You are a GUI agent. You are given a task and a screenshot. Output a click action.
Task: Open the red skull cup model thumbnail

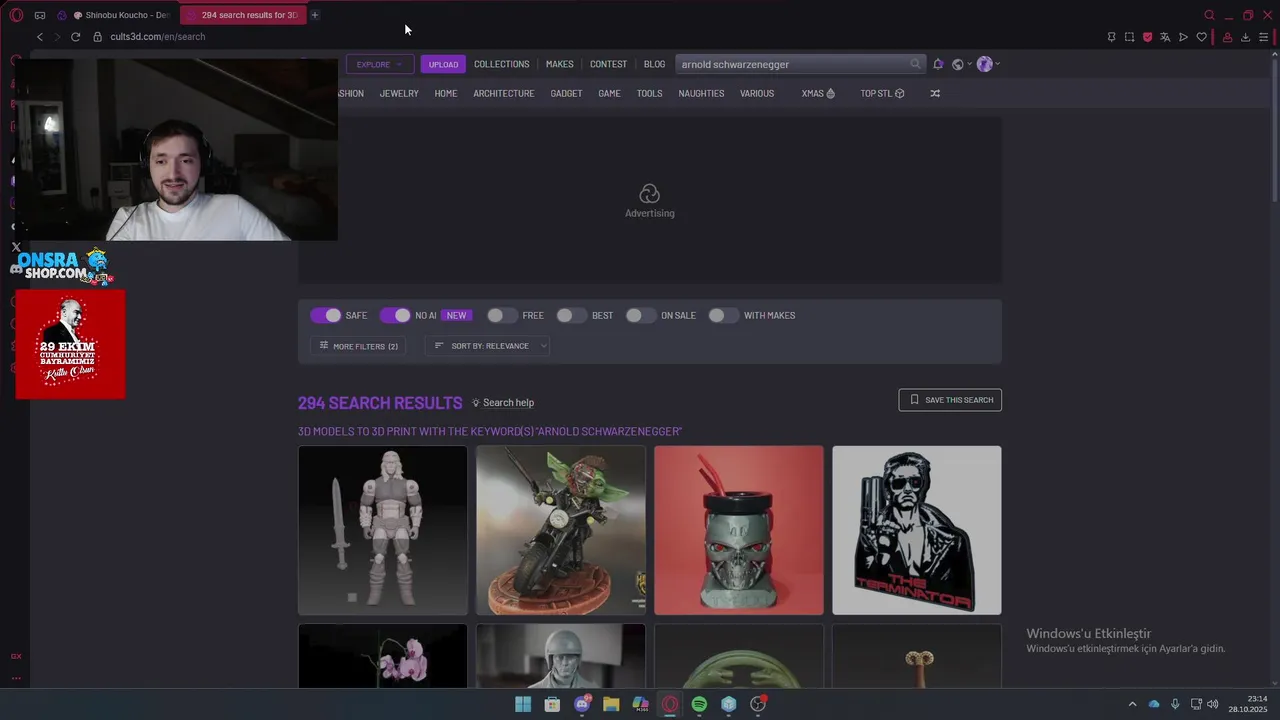point(739,530)
